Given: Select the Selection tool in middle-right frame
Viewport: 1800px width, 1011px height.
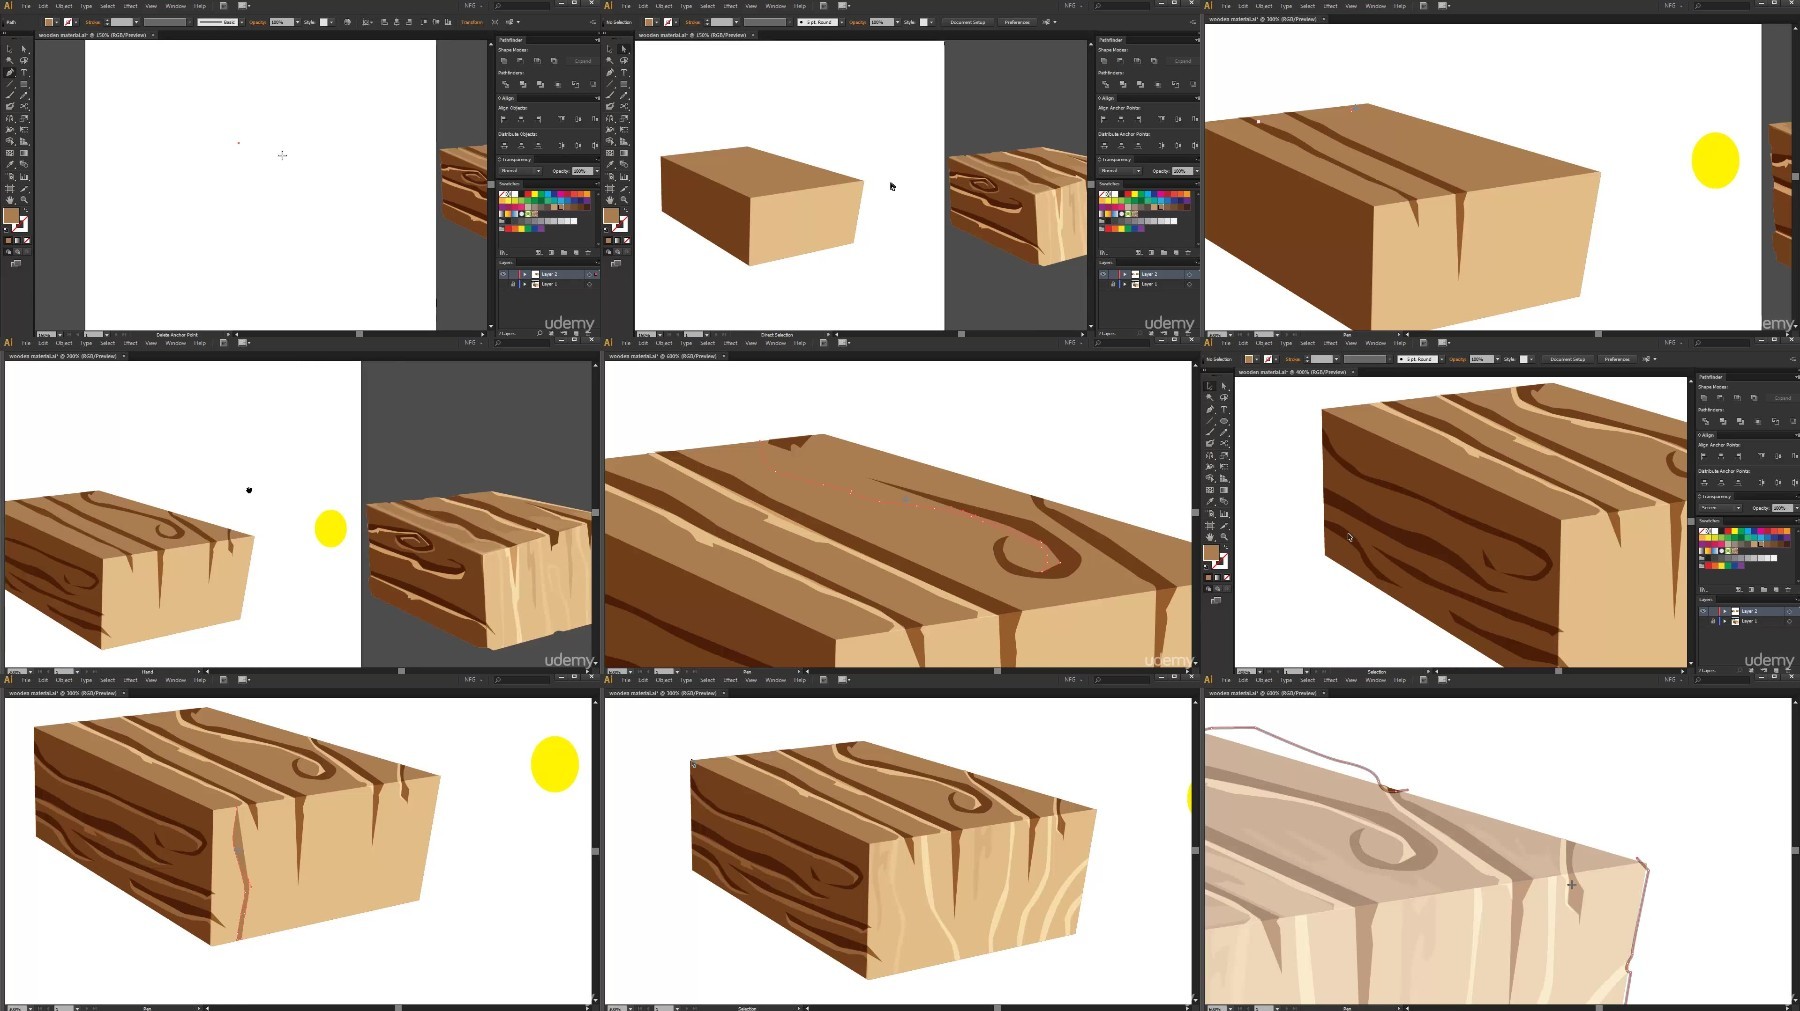Looking at the screenshot, I should tap(1209, 386).
